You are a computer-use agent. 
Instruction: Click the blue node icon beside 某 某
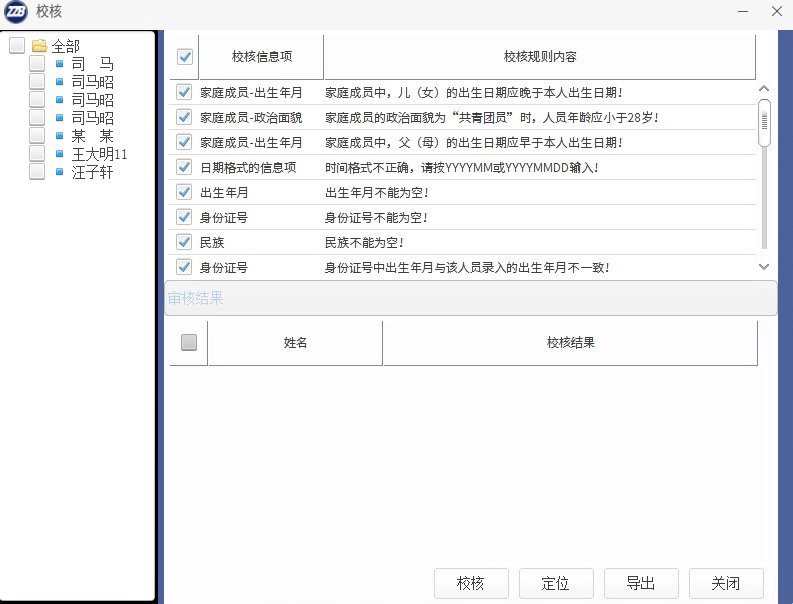point(60,136)
